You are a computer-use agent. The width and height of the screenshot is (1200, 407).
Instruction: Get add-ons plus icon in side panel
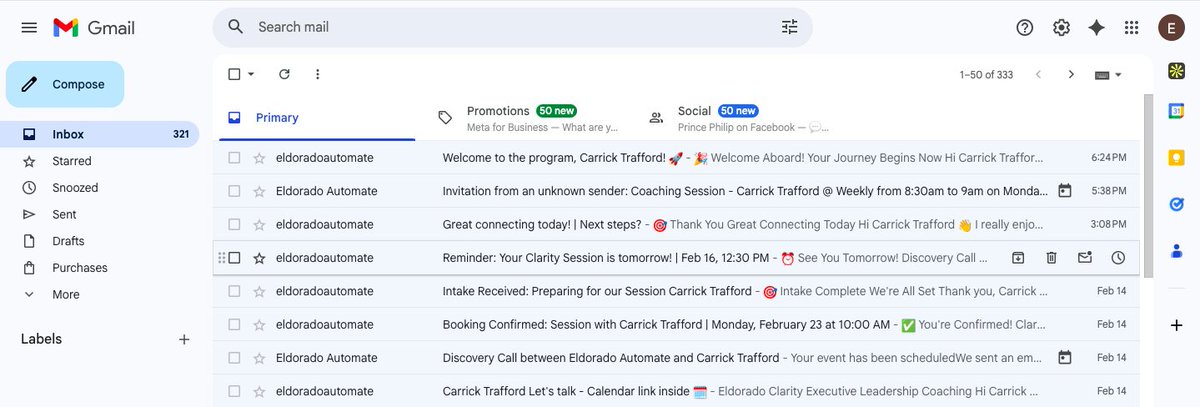coord(1177,325)
